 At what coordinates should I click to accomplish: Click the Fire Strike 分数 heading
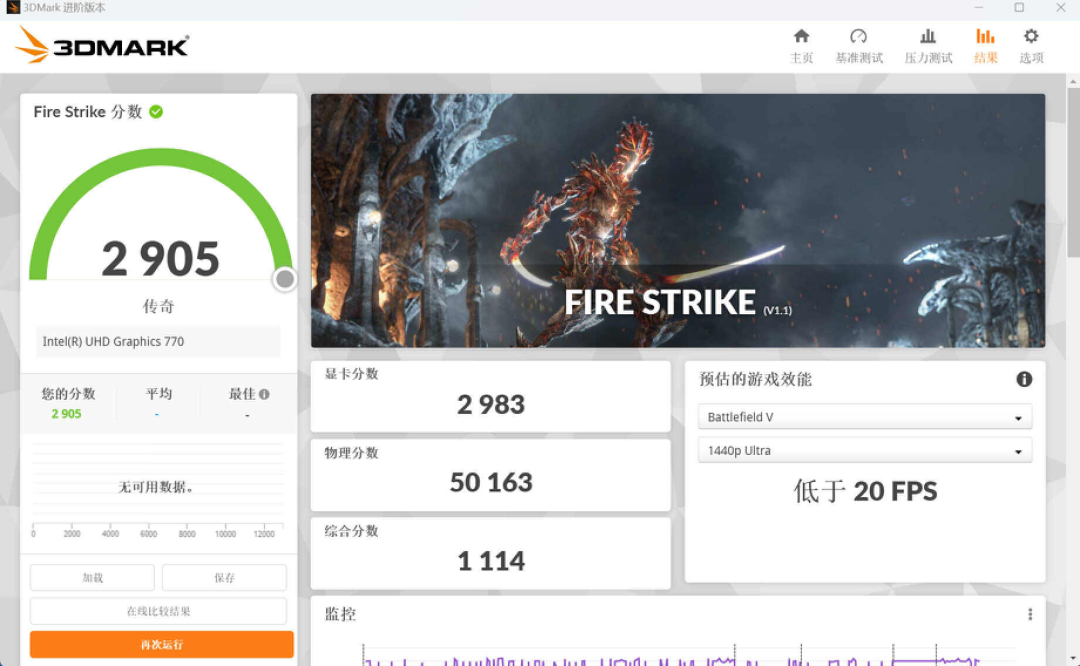coord(87,112)
